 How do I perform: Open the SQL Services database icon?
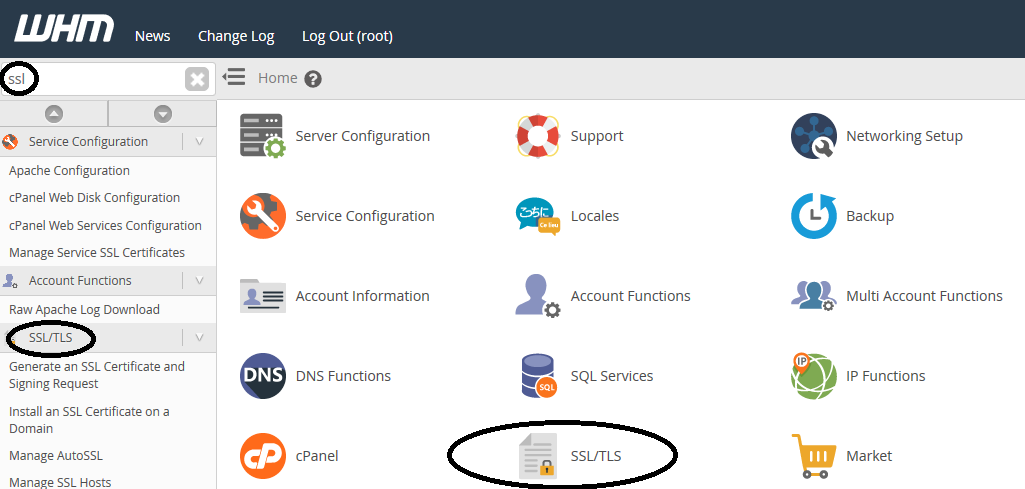coord(538,376)
